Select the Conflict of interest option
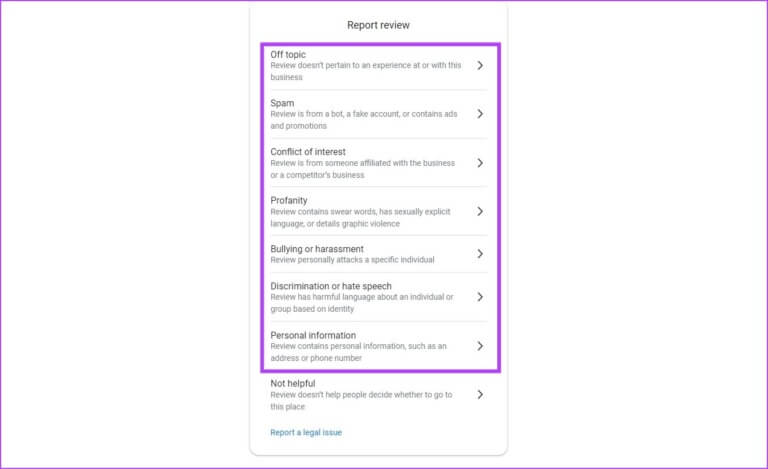Image resolution: width=768 pixels, height=469 pixels. click(308, 152)
